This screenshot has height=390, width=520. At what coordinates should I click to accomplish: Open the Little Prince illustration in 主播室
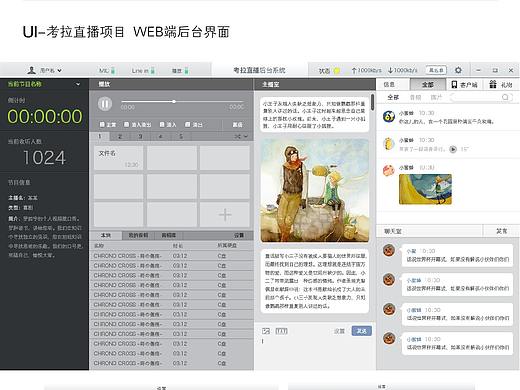pos(315,190)
